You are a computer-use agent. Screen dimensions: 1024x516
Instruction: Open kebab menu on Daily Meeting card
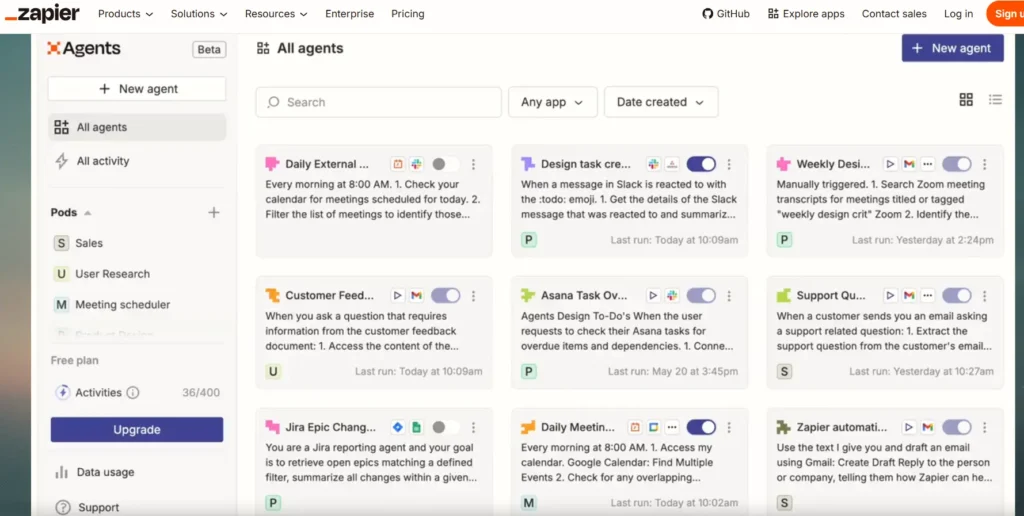coord(729,427)
